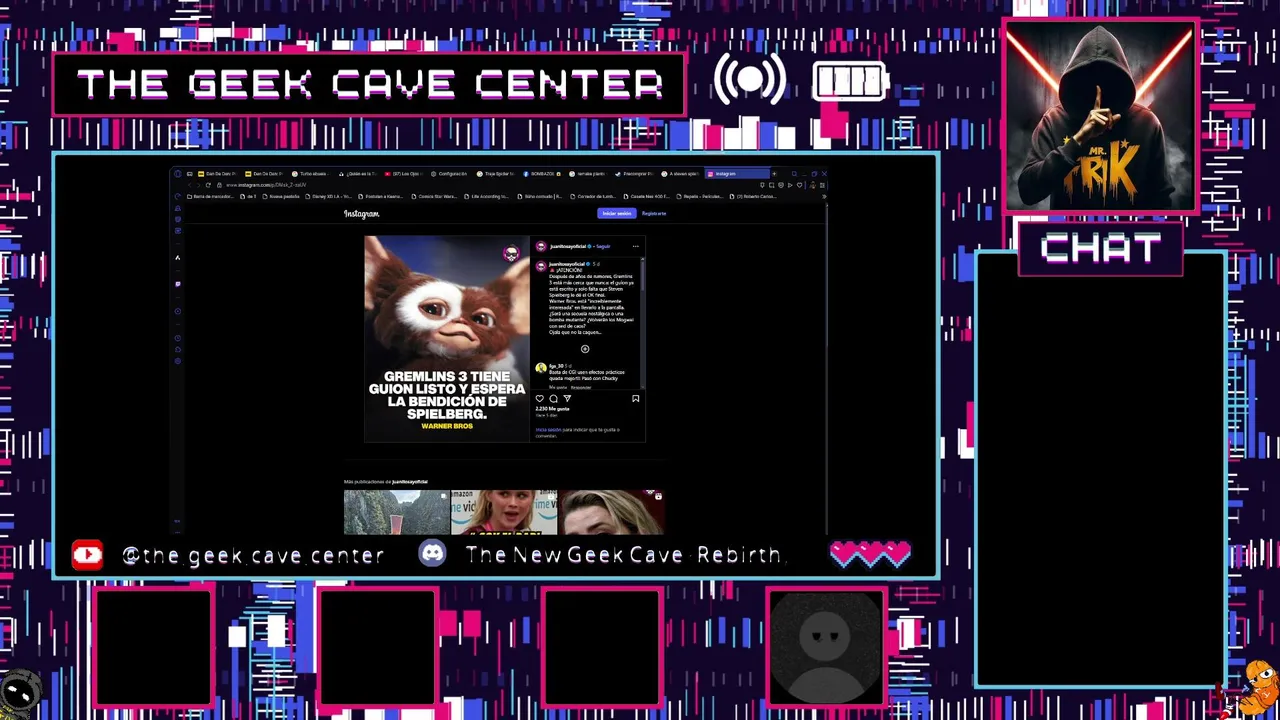Click the Mr. Frik hooded logo image
1280x720 pixels.
tap(1099, 115)
